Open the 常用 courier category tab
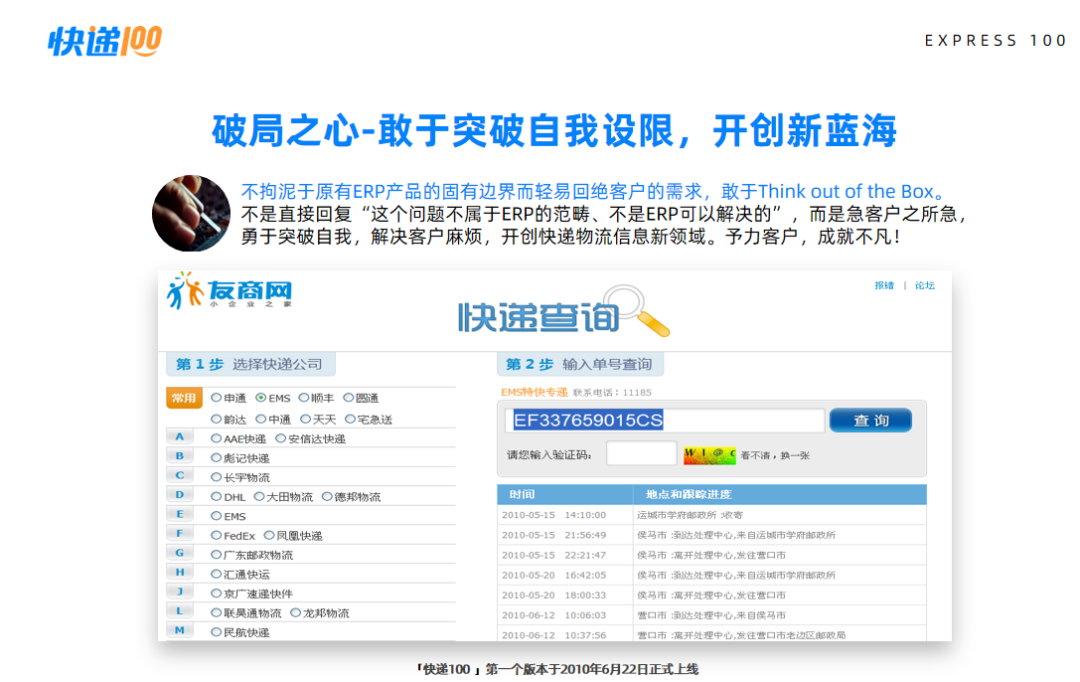 184,398
